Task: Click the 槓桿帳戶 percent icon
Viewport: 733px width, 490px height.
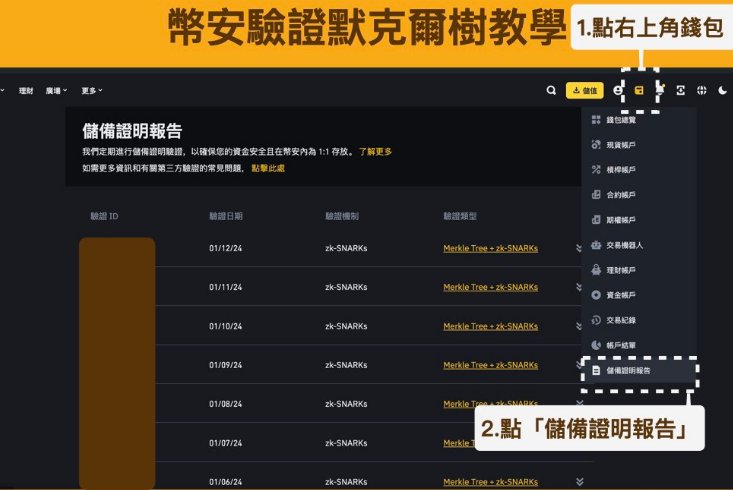Action: coord(596,170)
